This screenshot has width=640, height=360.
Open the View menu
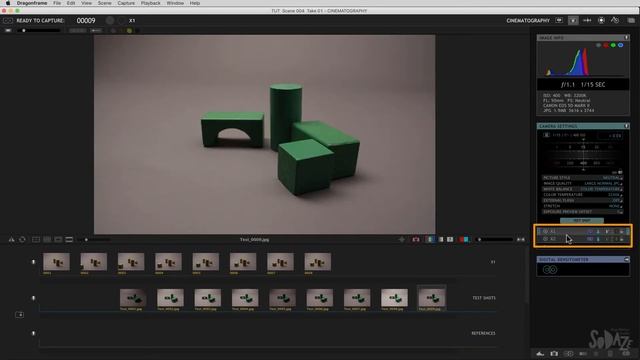(x=86, y=3)
